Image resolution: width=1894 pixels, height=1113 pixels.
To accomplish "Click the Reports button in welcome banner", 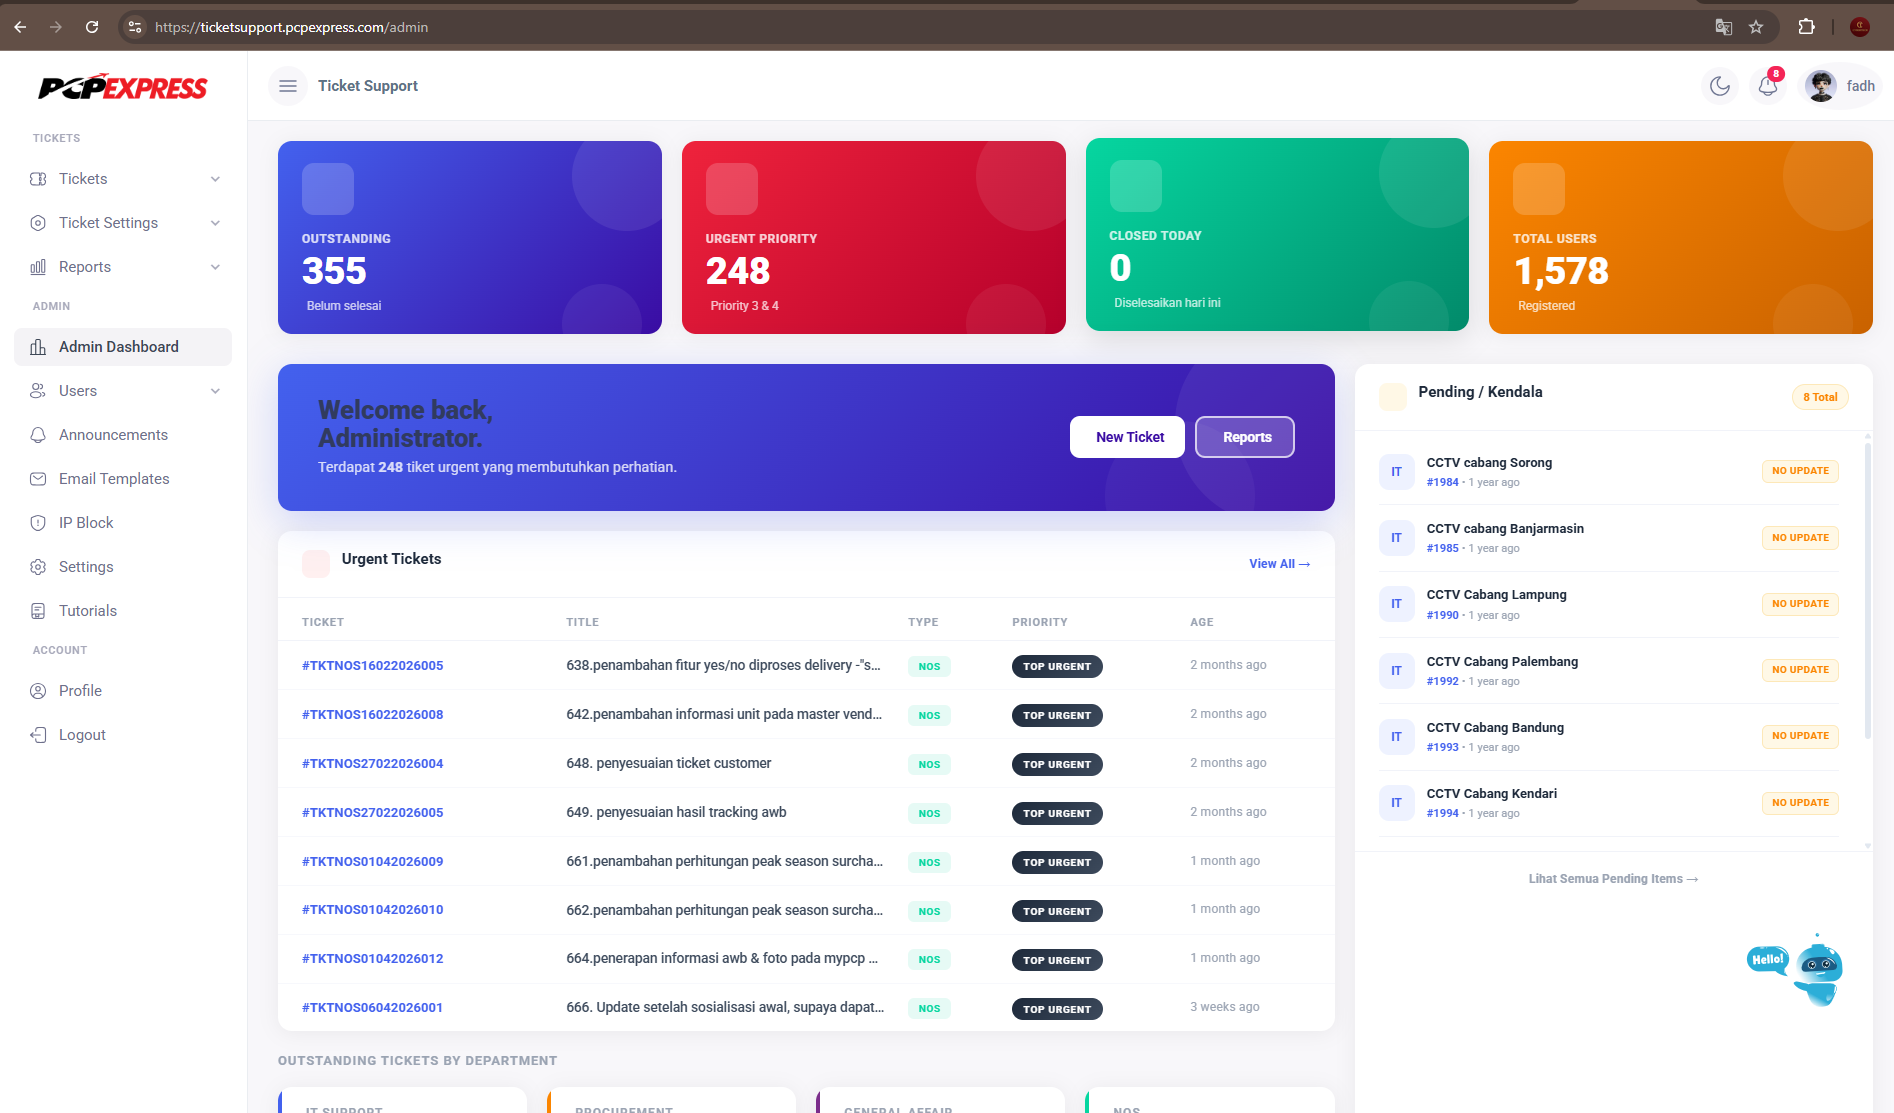I will [x=1245, y=437].
